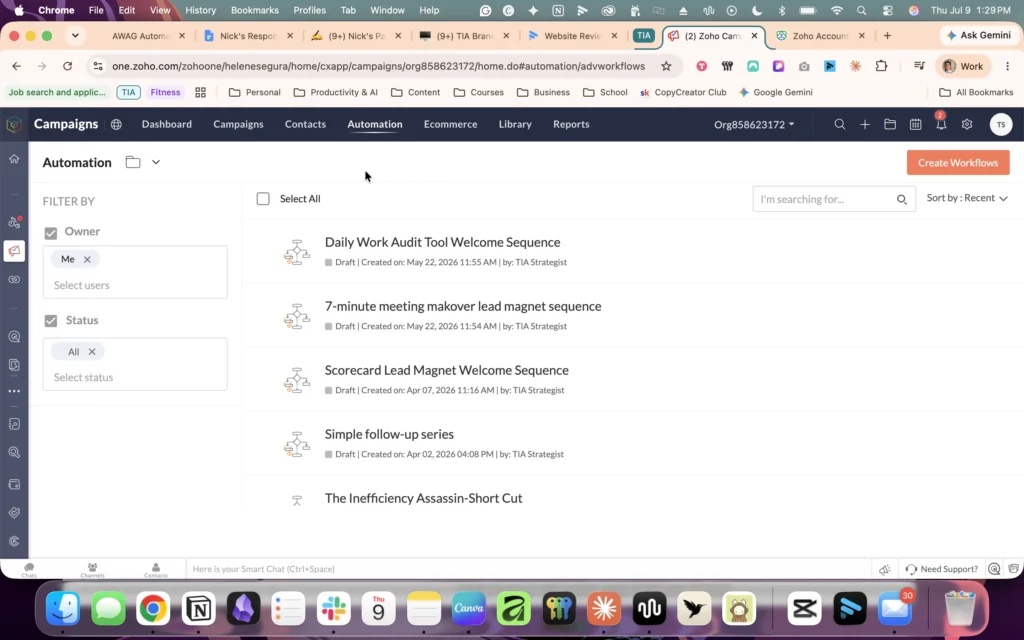
Task: Expand chevron next to Automation folder
Action: 155,162
